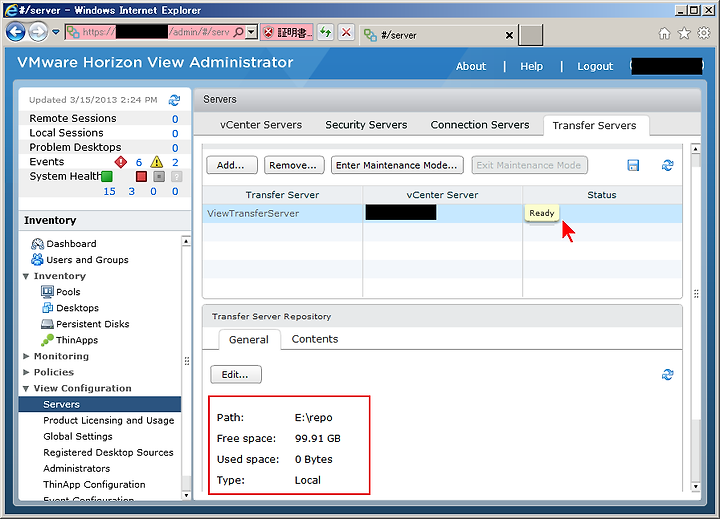Open the Help link
720x519 pixels.
tap(532, 67)
